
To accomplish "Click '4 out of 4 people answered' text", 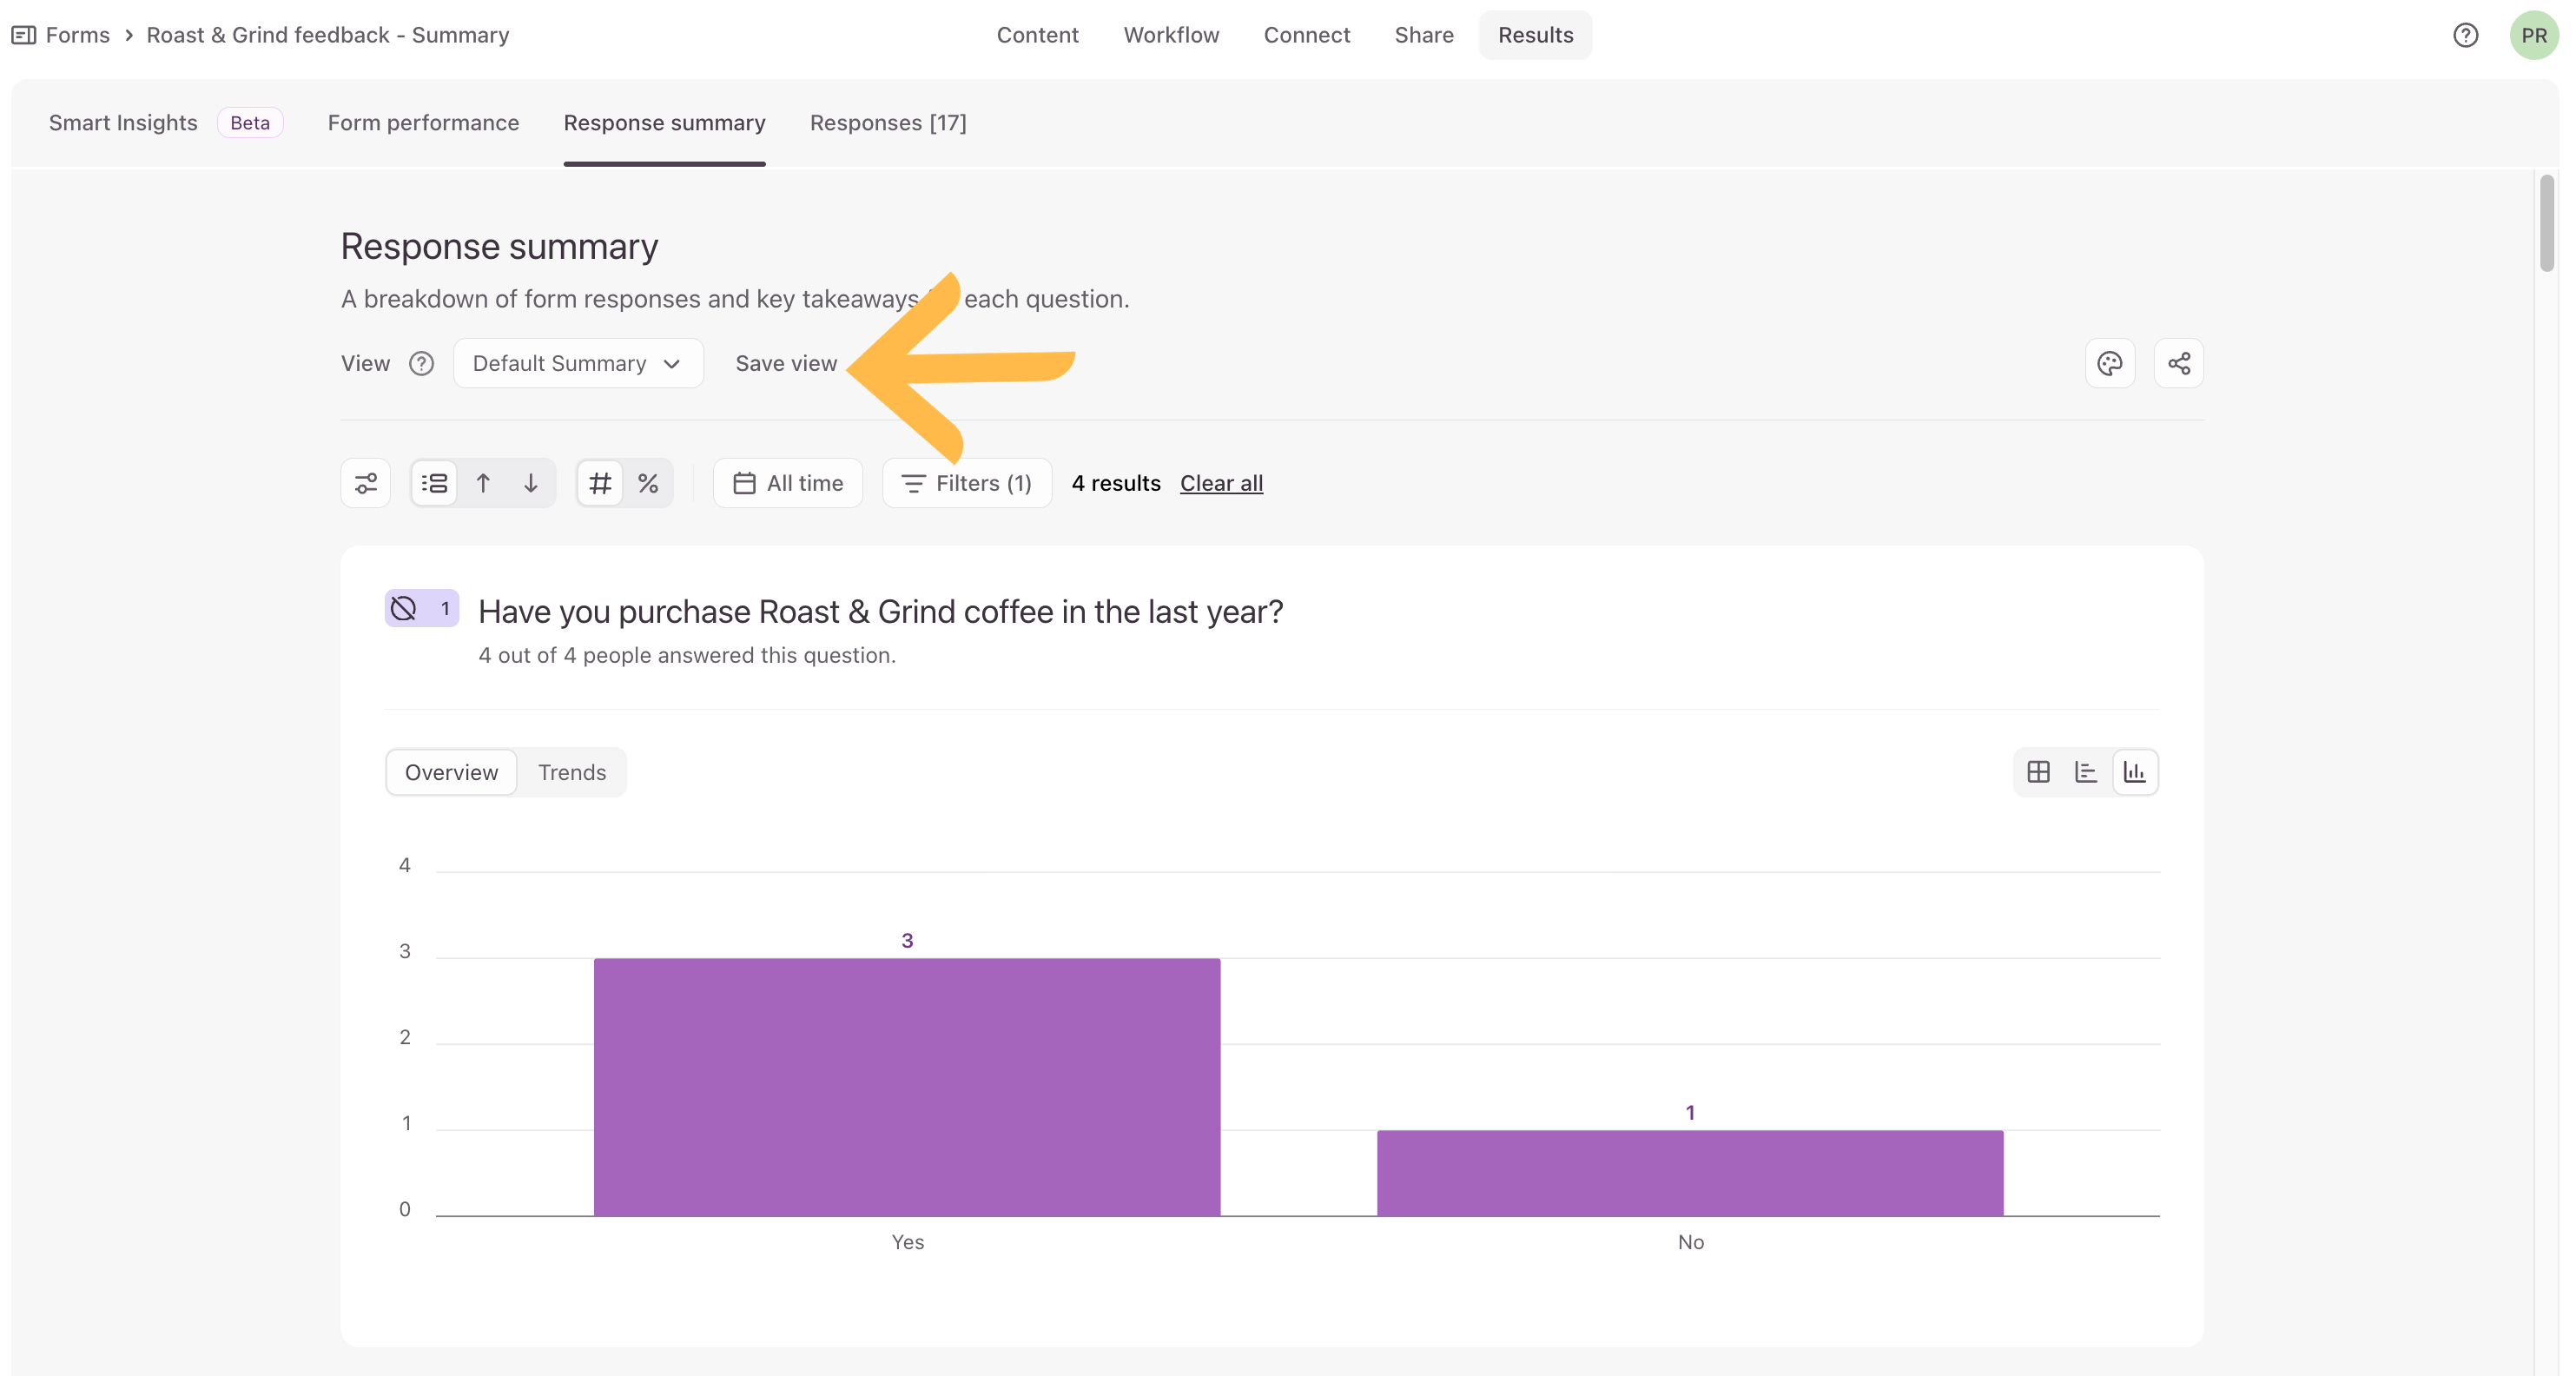I will [687, 655].
